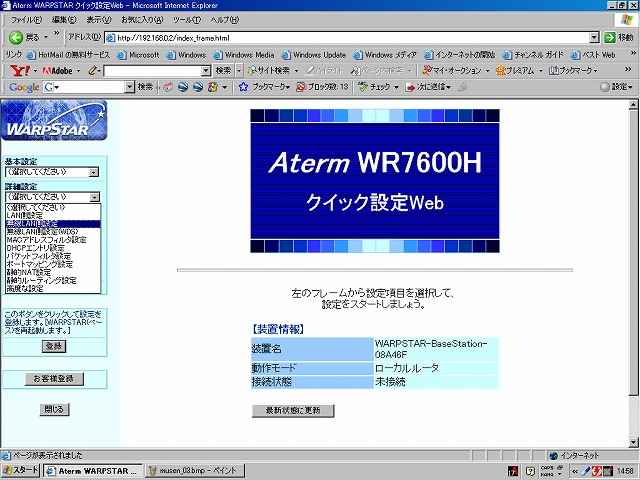Click the Google toolbar 検索 search button

click(x=145, y=87)
